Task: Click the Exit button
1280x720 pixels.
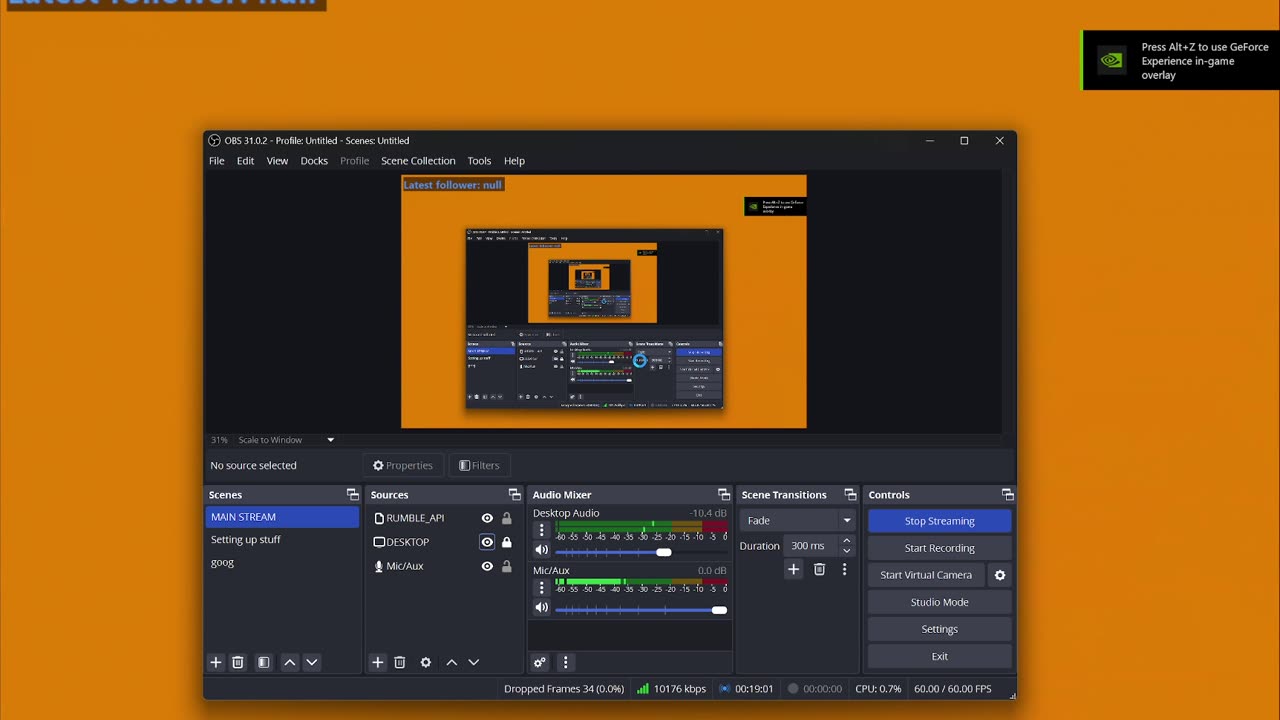Action: [939, 656]
